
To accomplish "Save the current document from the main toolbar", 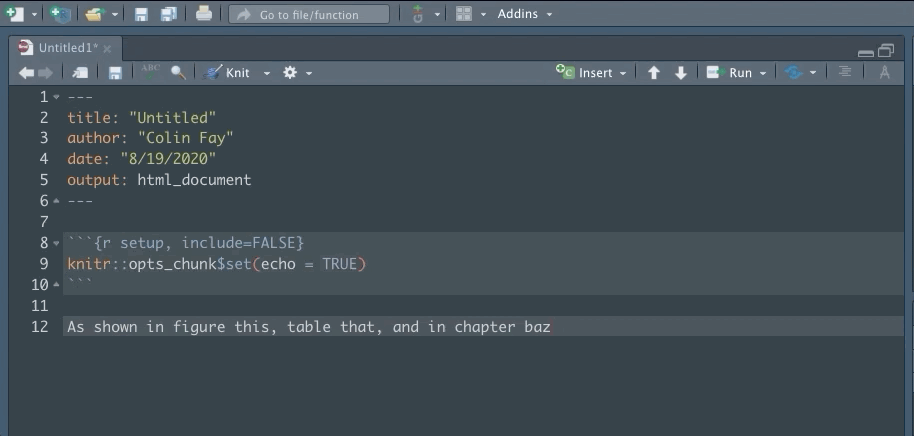I will pyautogui.click(x=141, y=14).
